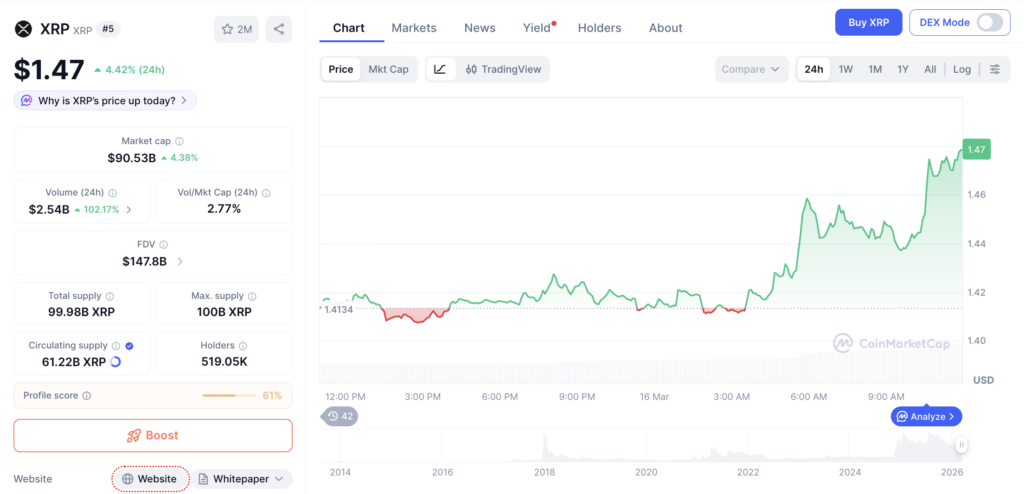Switch to TradingView candlestick chart
Image resolution: width=1024 pixels, height=494 pixels.
[503, 69]
